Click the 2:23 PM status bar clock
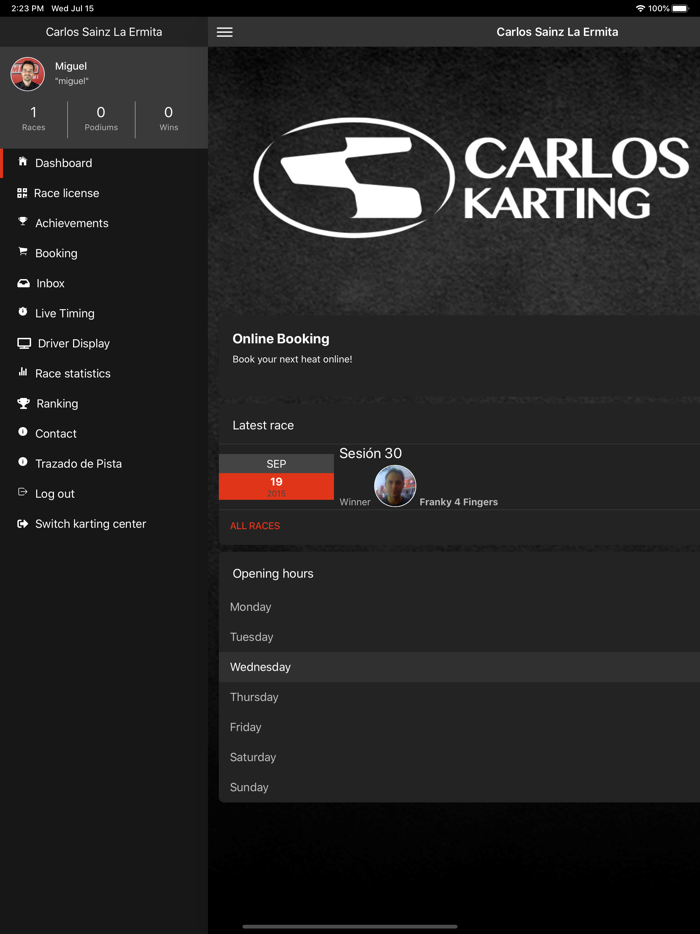 coord(27,8)
